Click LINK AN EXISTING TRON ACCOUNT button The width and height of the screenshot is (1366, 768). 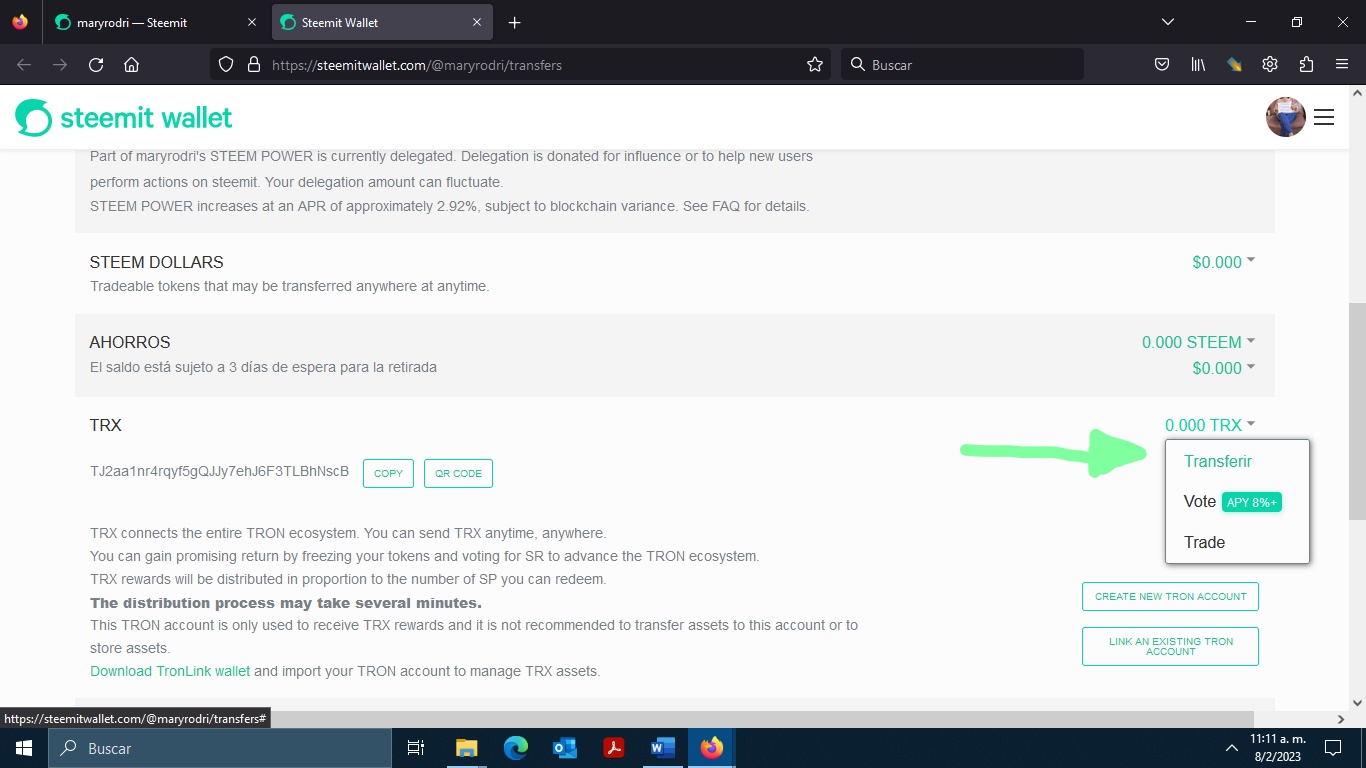(x=1170, y=646)
